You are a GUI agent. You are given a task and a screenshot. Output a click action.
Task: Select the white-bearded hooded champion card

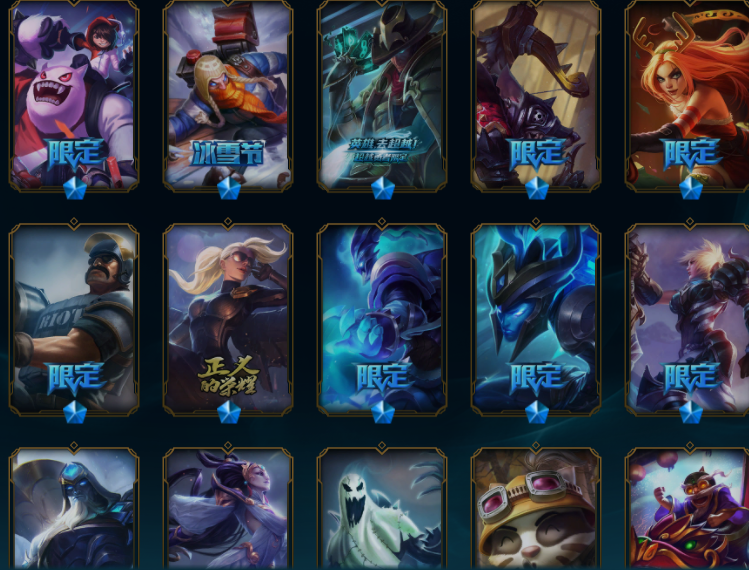[74, 508]
